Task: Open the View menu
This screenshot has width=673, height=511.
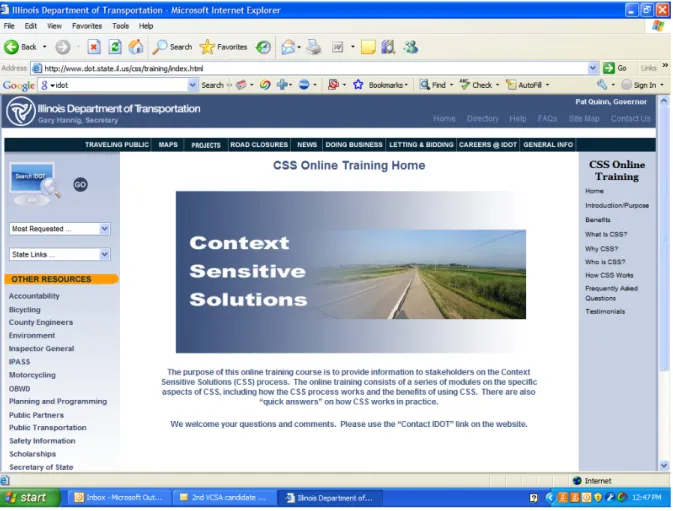Action: (55, 26)
